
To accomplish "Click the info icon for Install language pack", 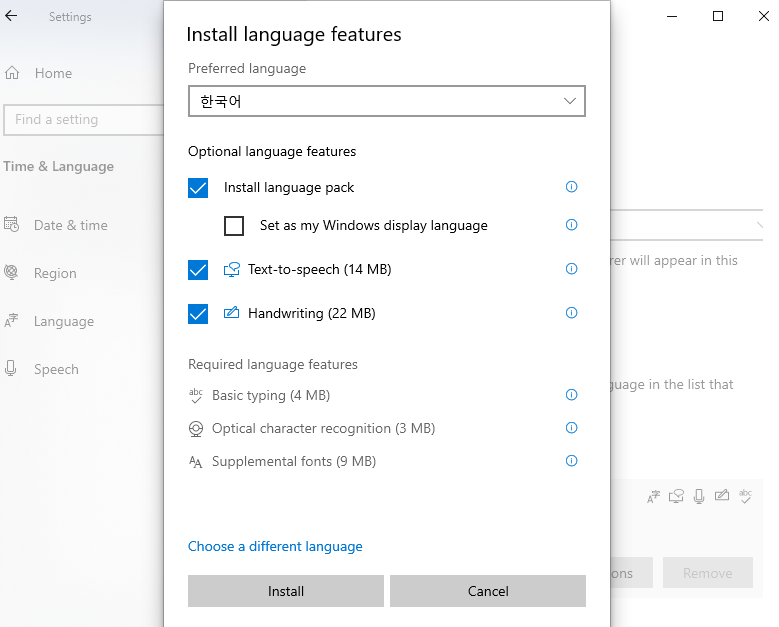I will click(571, 187).
